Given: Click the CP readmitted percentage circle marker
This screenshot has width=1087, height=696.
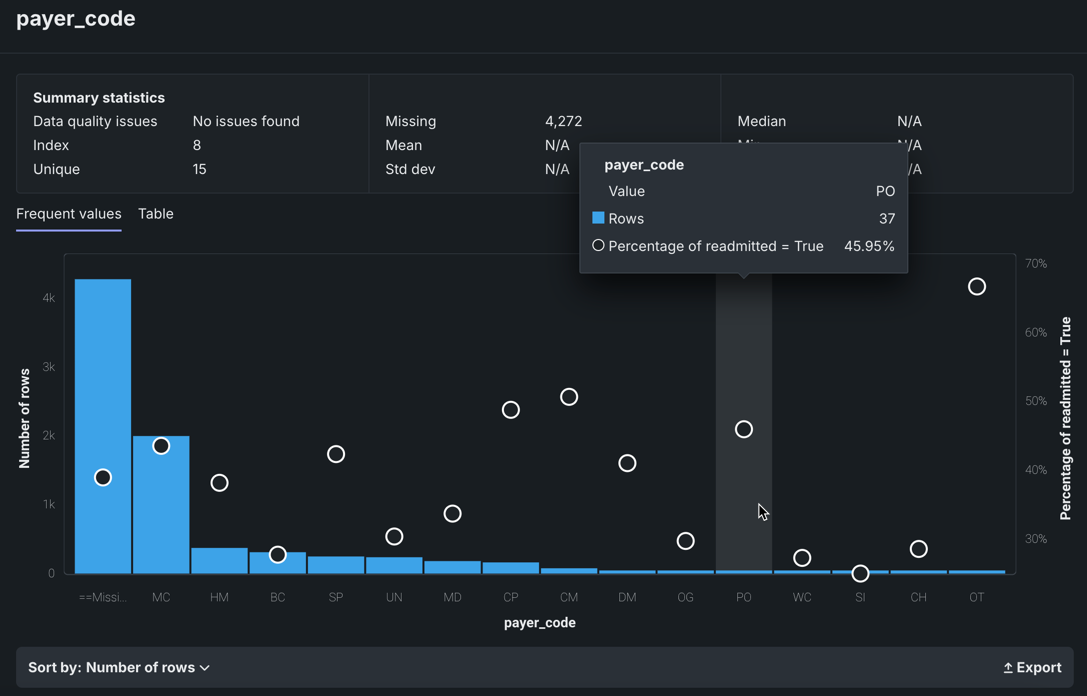Looking at the screenshot, I should point(511,410).
